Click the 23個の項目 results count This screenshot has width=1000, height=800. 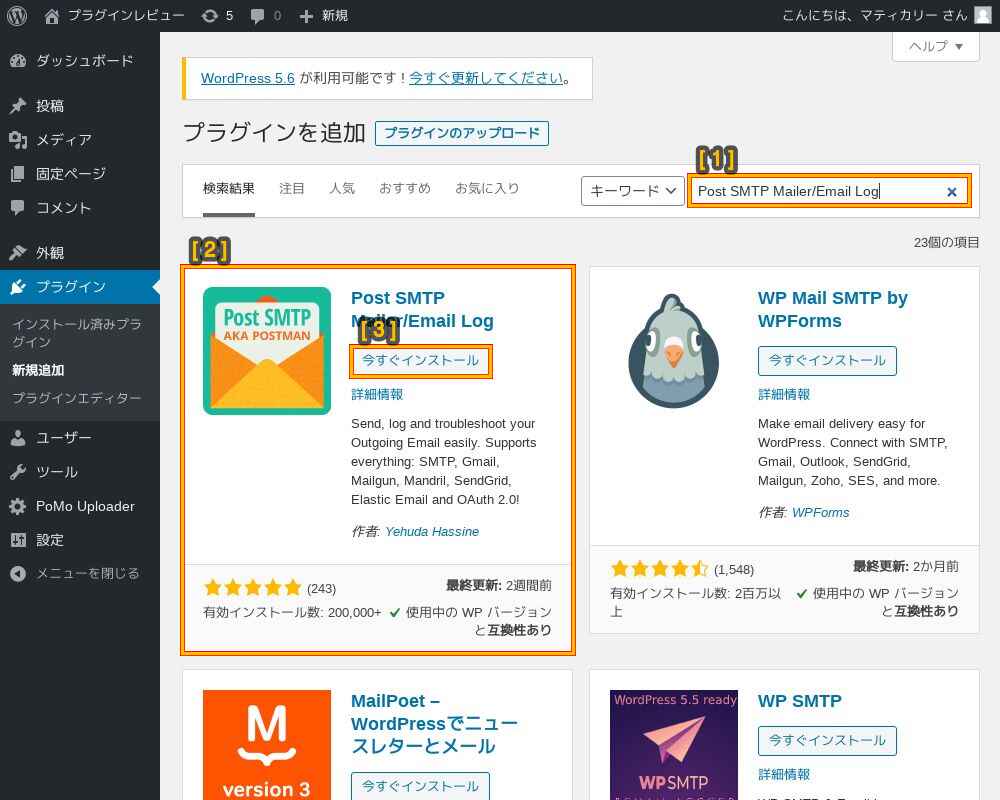(946, 242)
